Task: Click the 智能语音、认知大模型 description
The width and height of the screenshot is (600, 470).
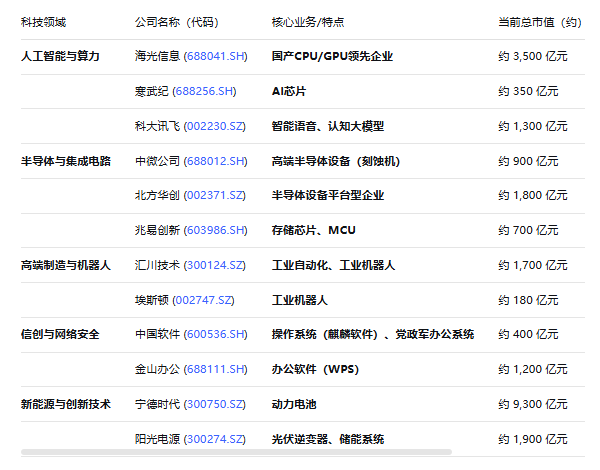Action: pos(328,126)
